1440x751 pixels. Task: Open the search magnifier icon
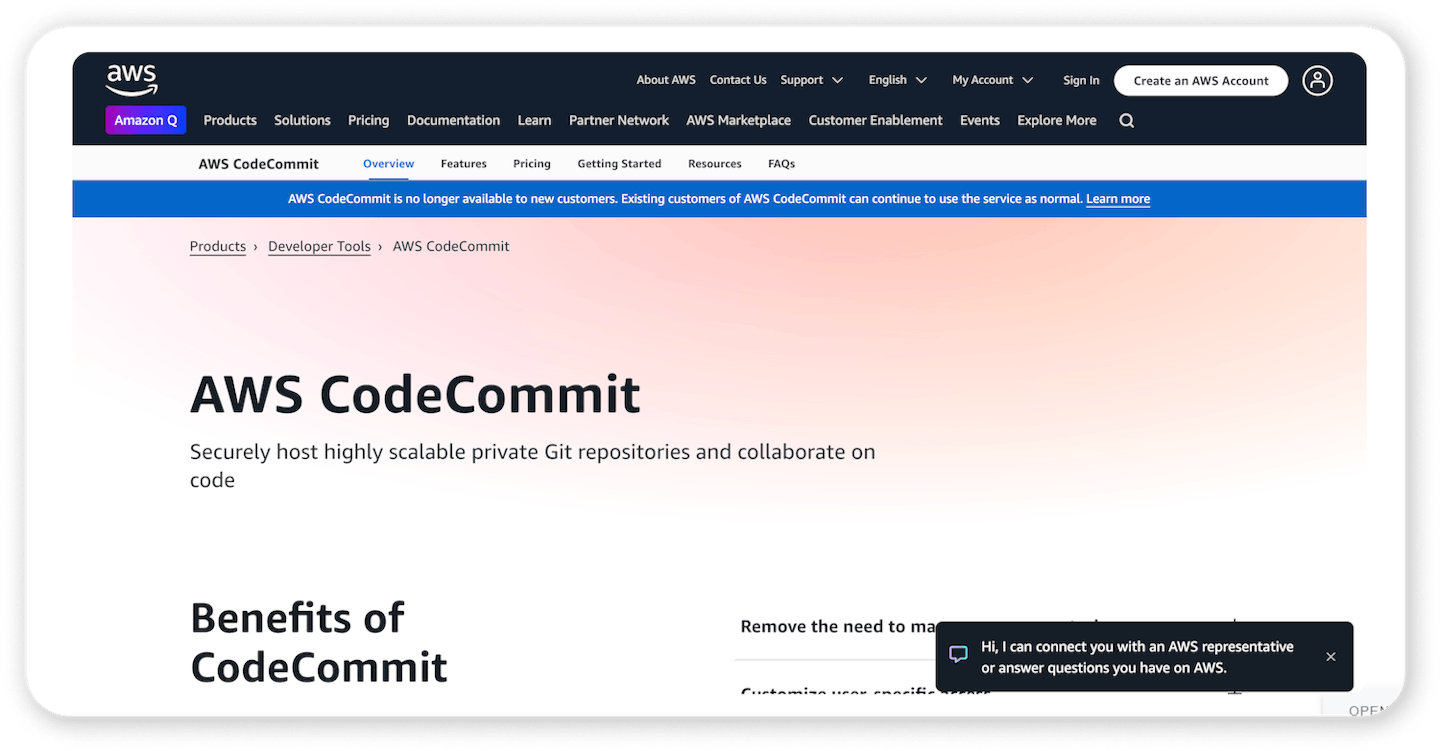[1126, 120]
